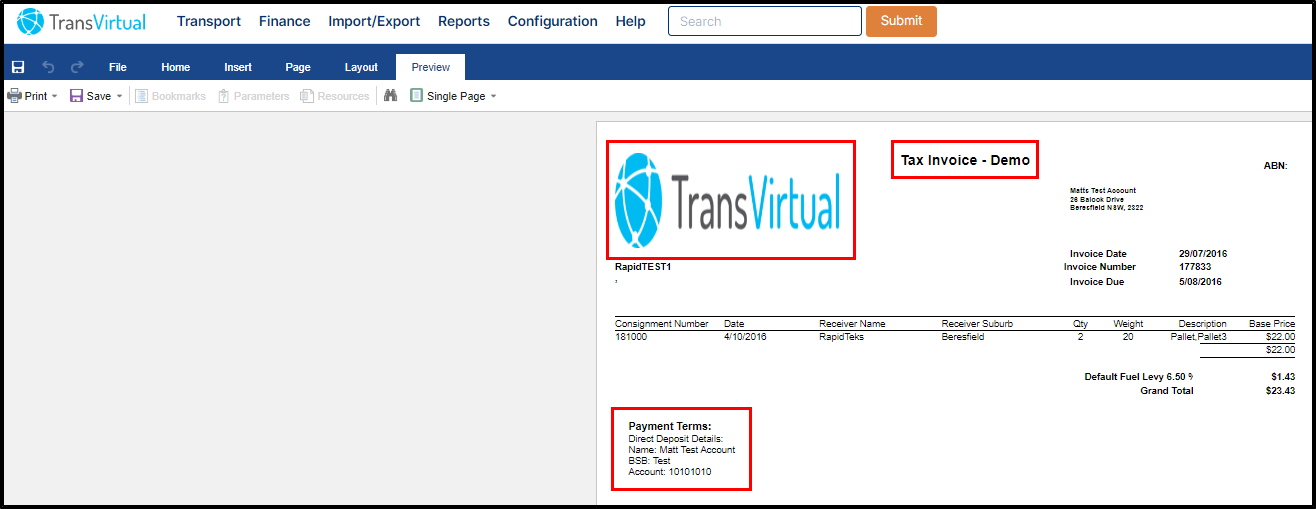Click the binoculars find icon
Image resolution: width=1316 pixels, height=509 pixels.
391,96
